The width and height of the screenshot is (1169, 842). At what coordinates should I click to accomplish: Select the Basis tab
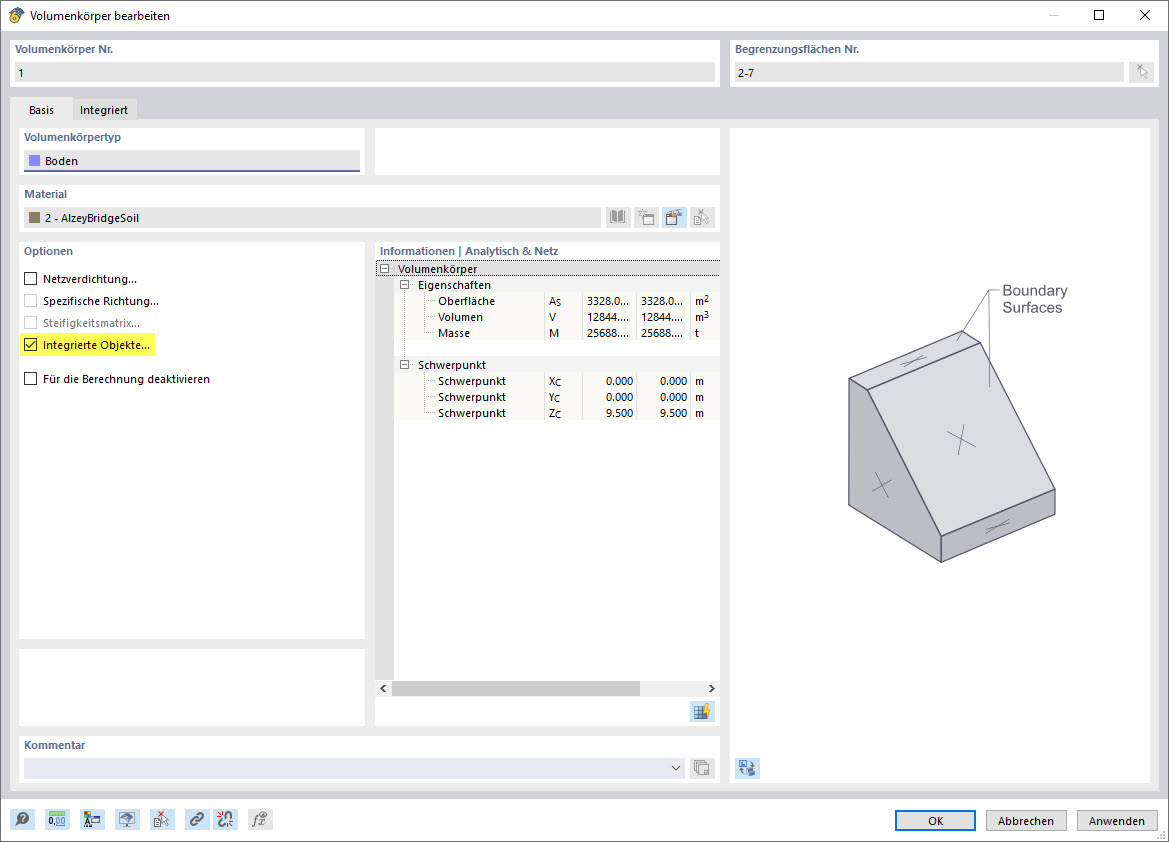(x=41, y=110)
